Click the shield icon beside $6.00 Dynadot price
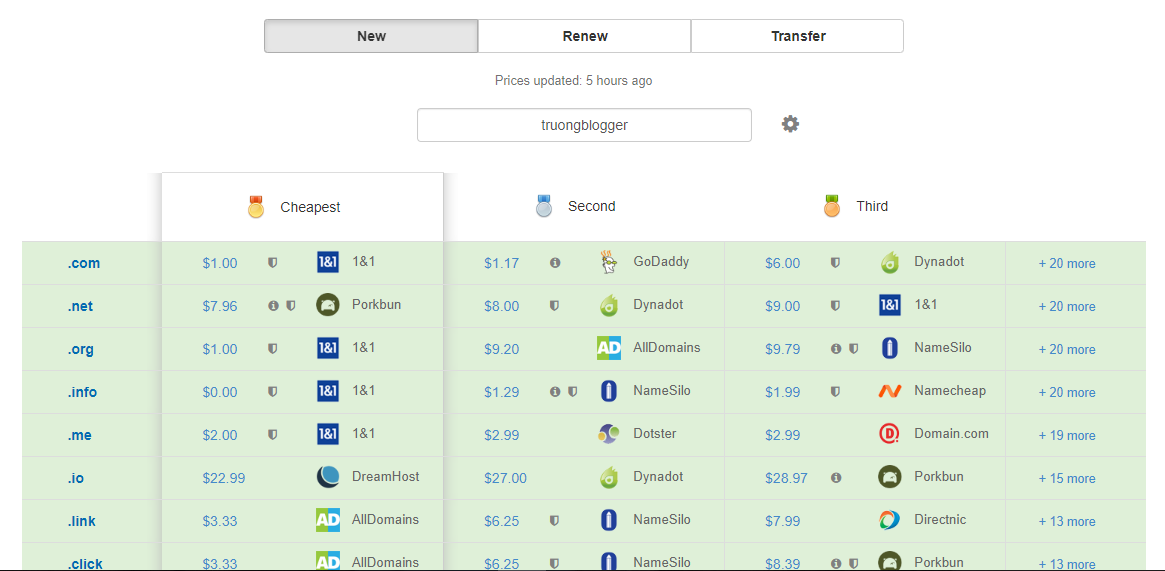Screen dimensions: 1165x571 pos(835,263)
